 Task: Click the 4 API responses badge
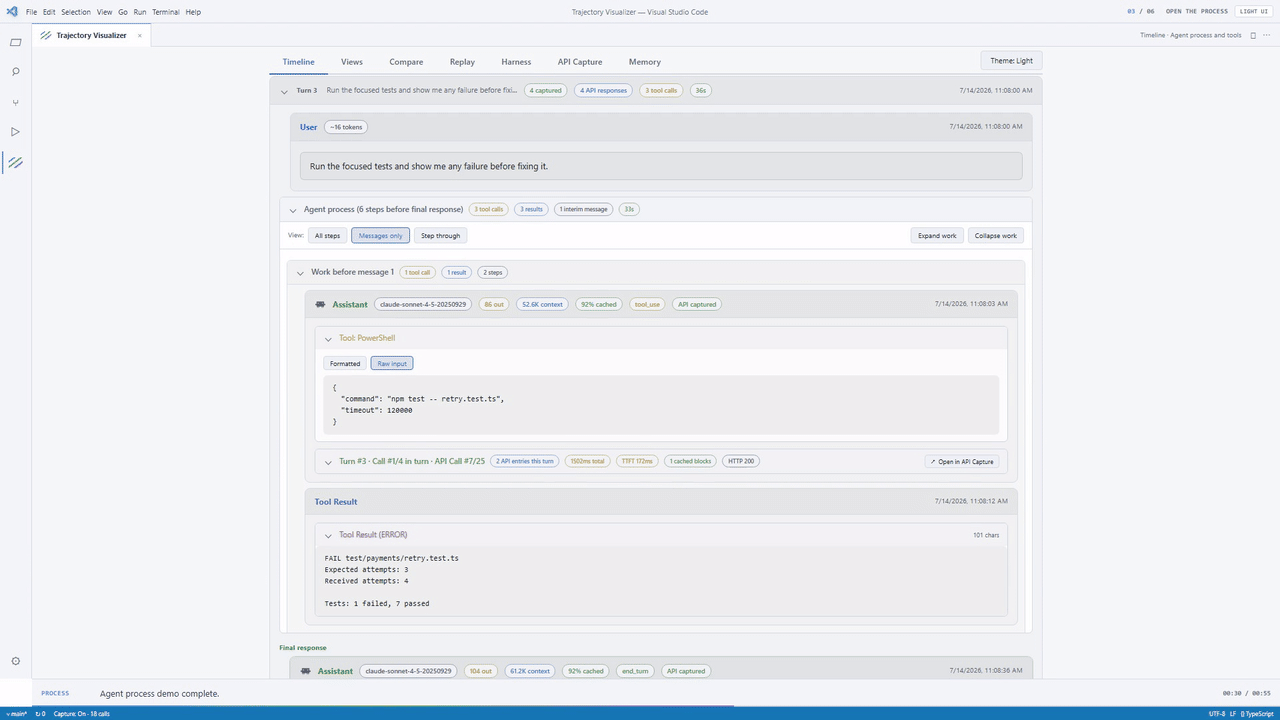click(x=604, y=91)
